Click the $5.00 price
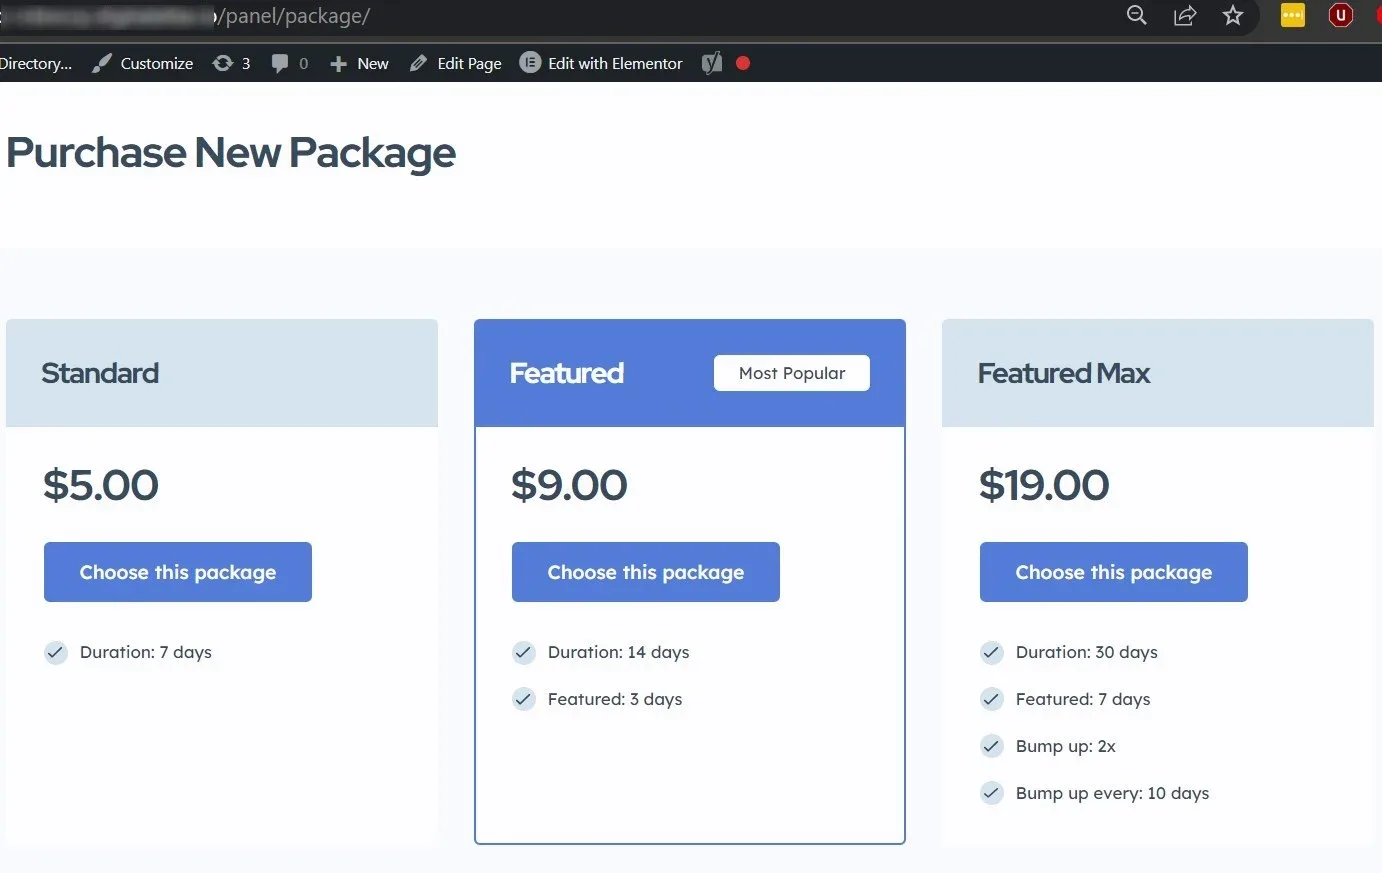Image resolution: width=1382 pixels, height=873 pixels. point(101,485)
